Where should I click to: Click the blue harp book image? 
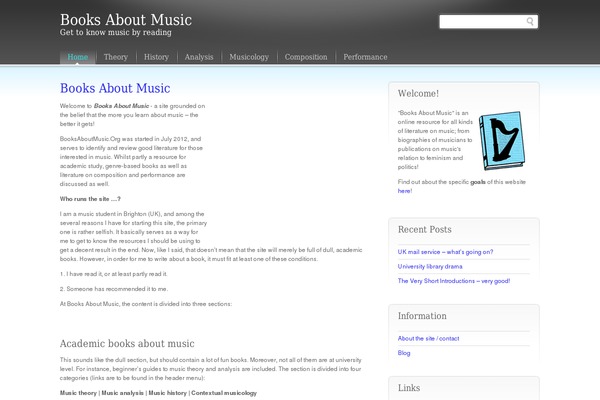coord(502,140)
